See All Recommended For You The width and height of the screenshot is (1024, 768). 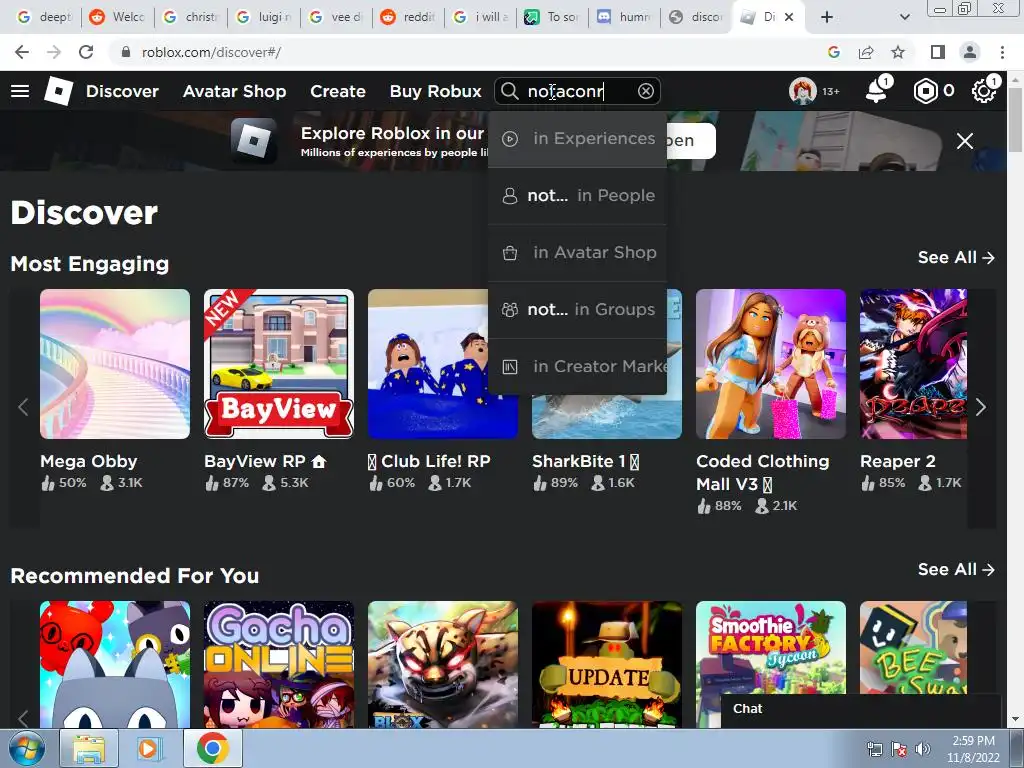pos(956,569)
